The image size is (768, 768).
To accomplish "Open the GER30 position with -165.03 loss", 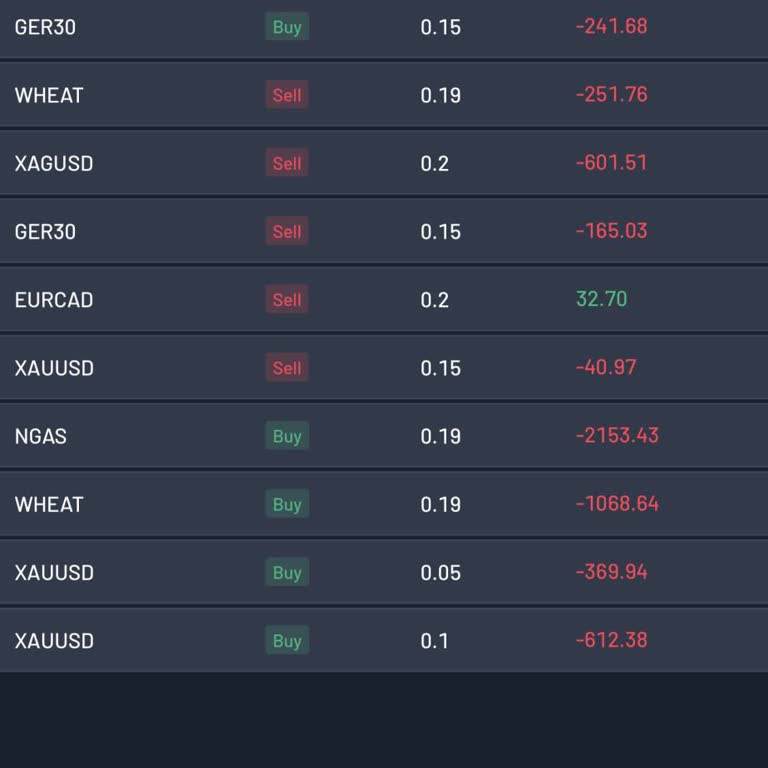I will (45, 231).
